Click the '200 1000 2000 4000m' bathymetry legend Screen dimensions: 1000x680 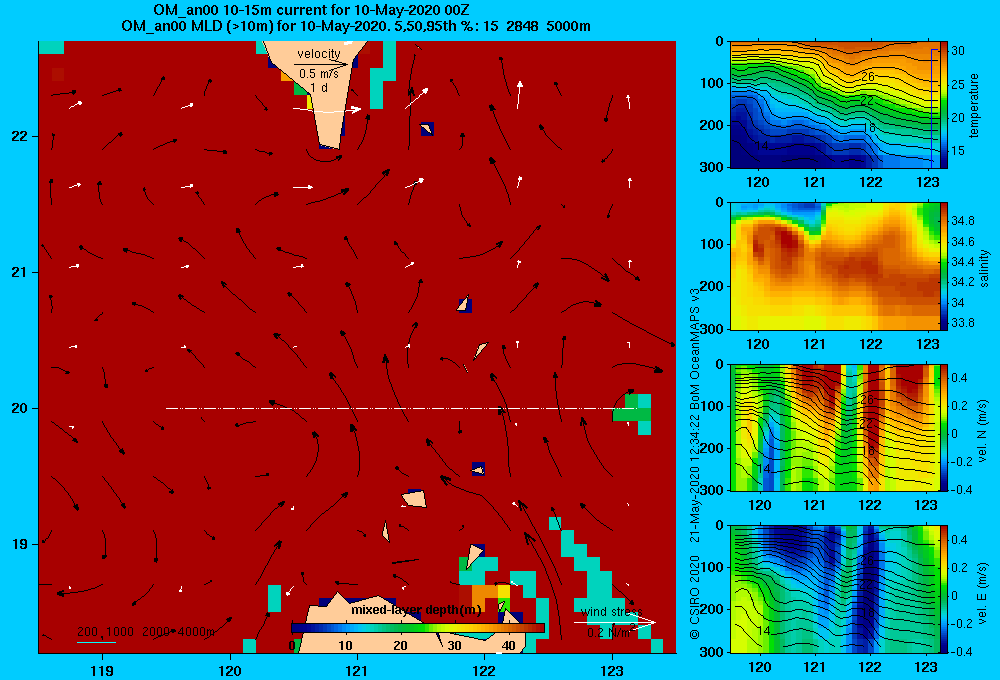point(145,632)
